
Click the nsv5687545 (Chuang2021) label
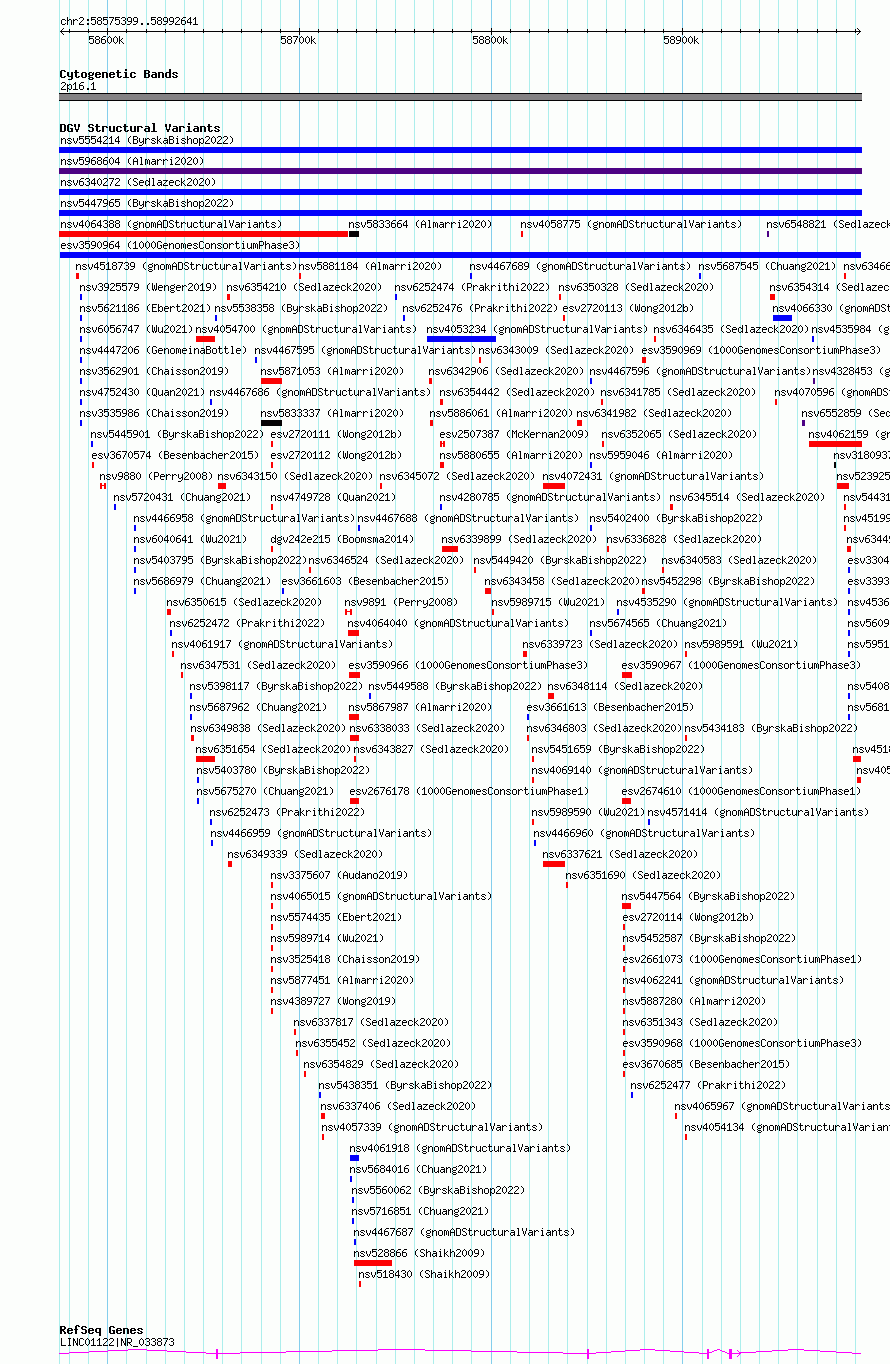[767, 266]
